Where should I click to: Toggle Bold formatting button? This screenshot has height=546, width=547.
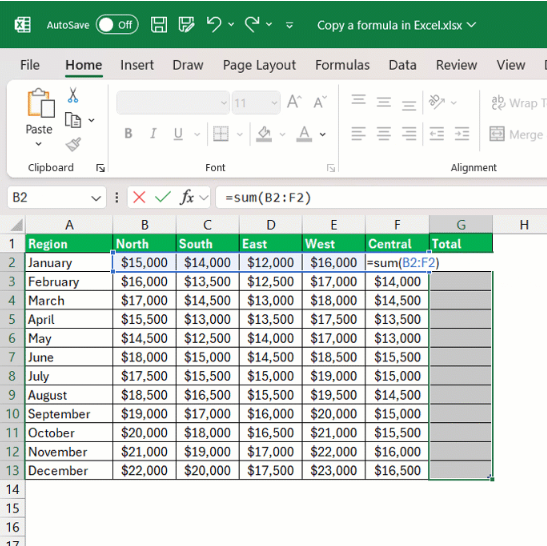[x=128, y=133]
